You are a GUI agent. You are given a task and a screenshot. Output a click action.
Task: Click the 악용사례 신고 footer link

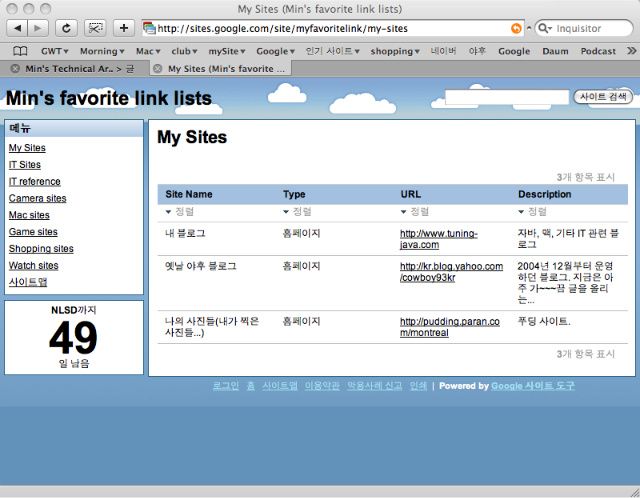[x=375, y=386]
